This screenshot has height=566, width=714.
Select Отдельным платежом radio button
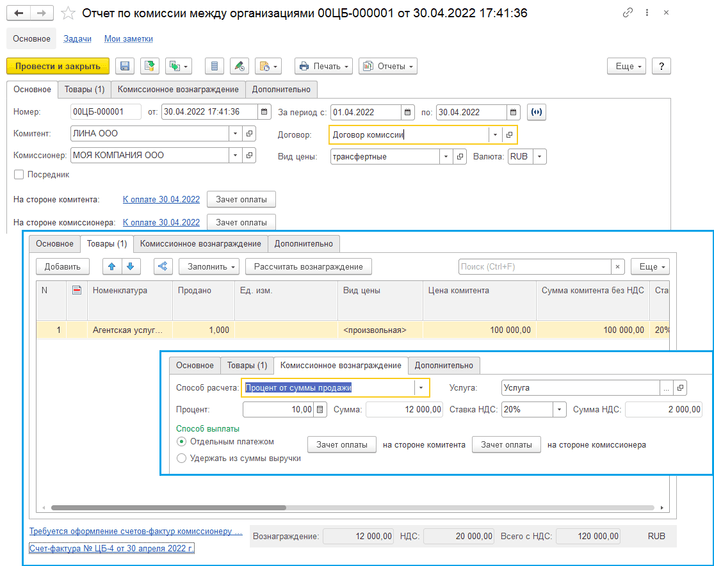tap(181, 441)
